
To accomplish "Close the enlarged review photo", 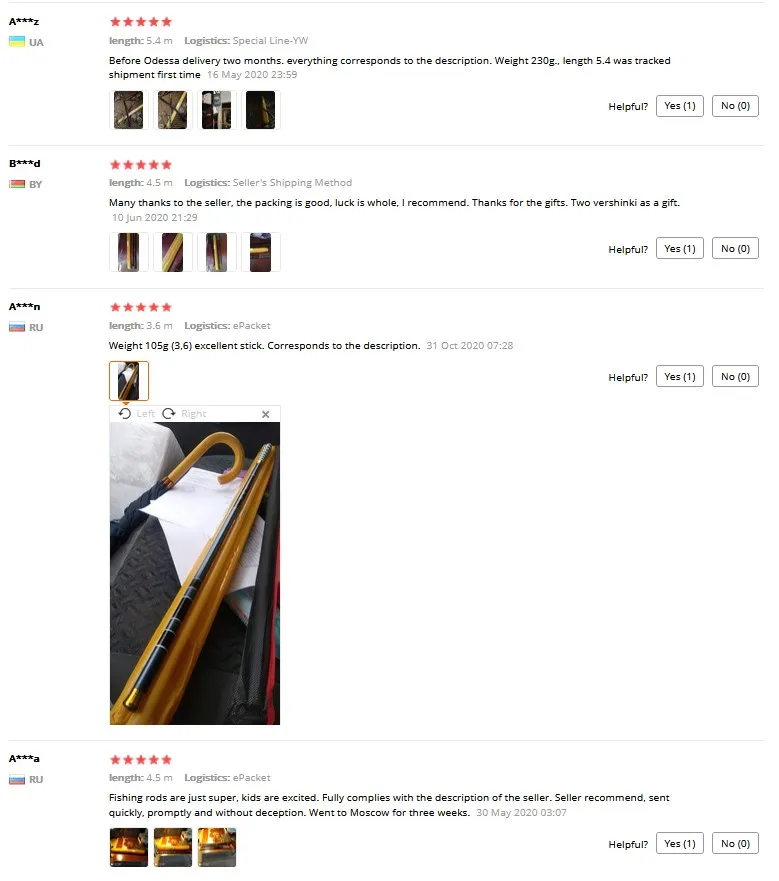I will [x=266, y=414].
